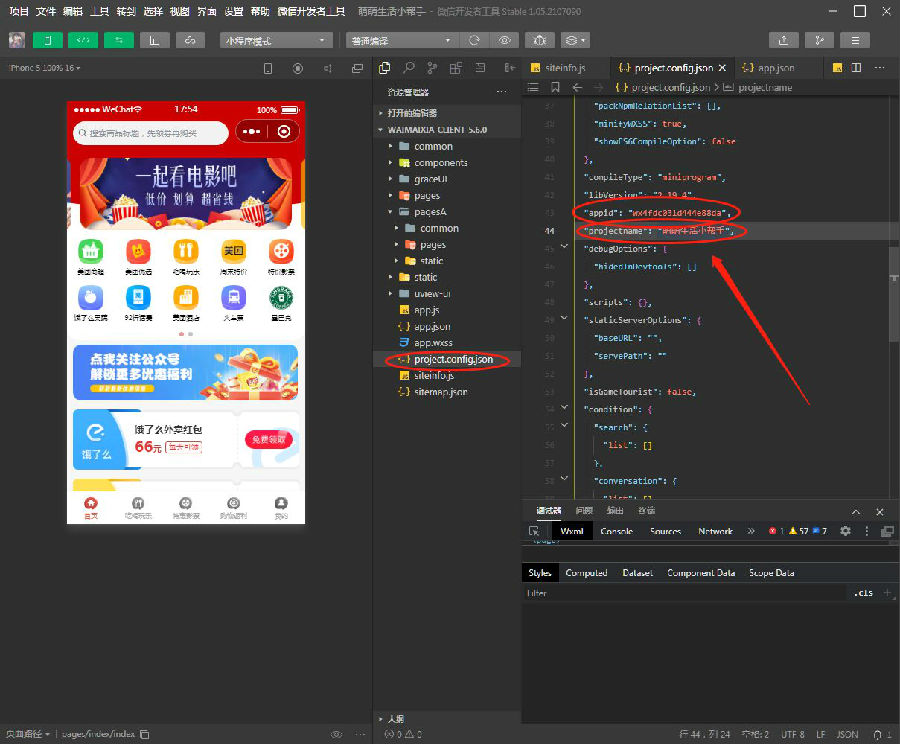Viewport: 900px width, 744px height.
Task: Collapse the pagesA folder
Action: click(391, 212)
